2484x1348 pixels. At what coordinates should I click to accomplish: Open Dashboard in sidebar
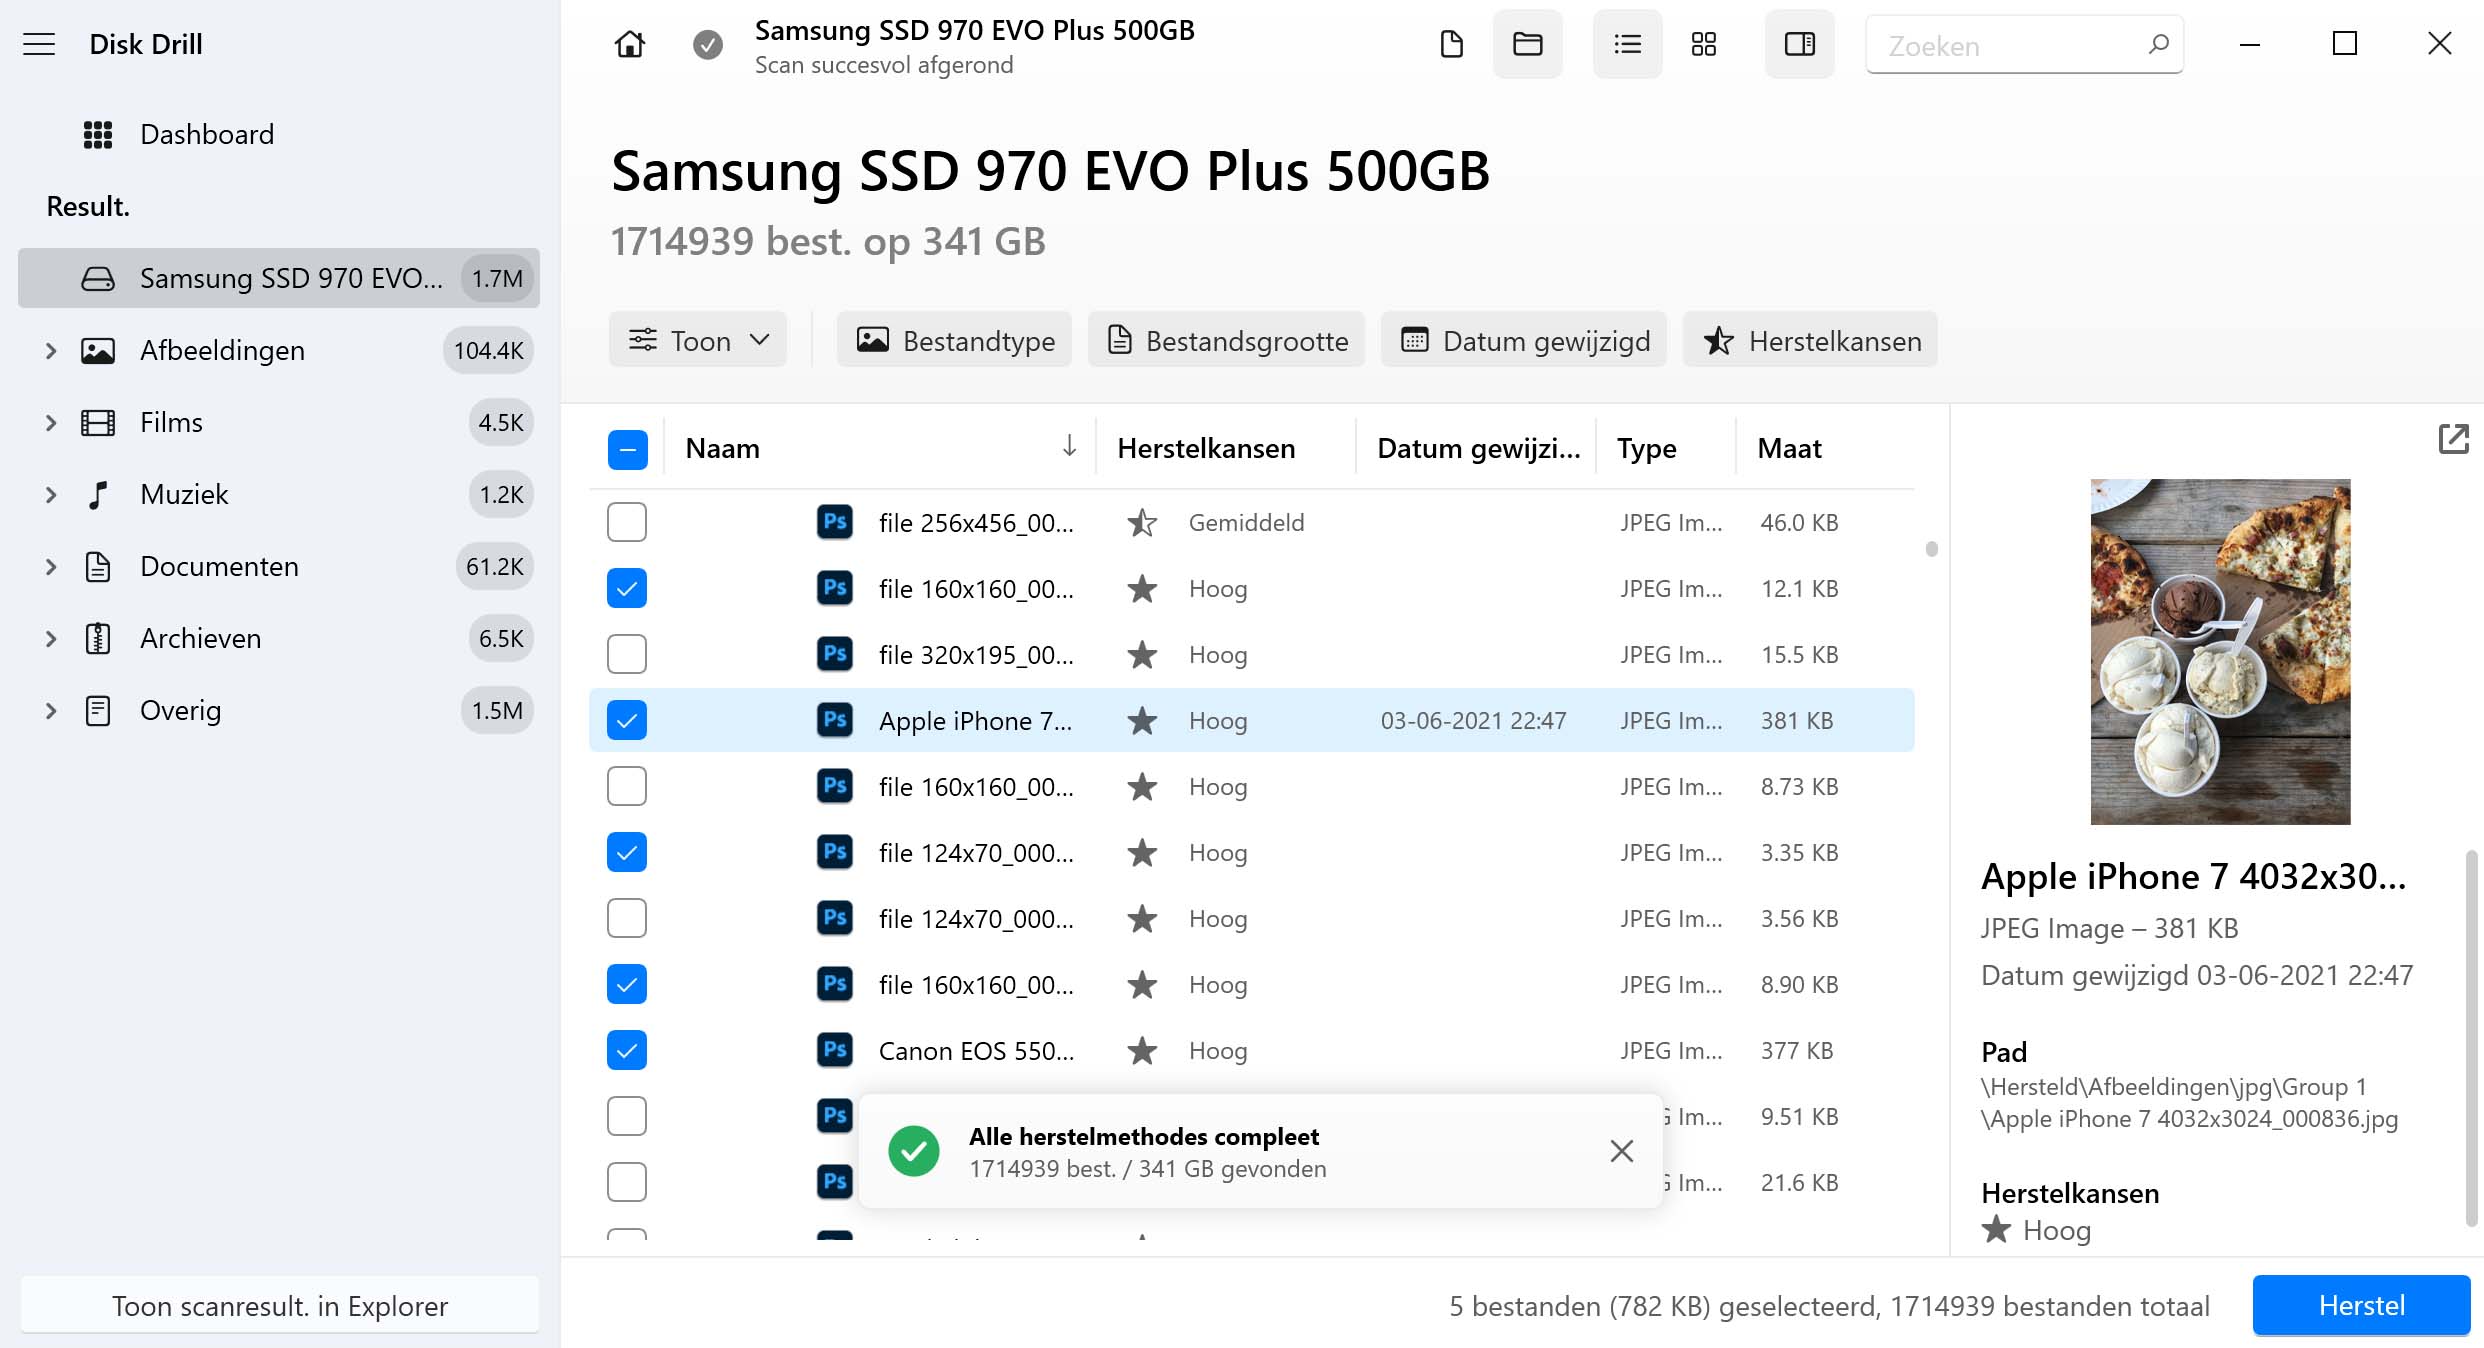coord(207,134)
